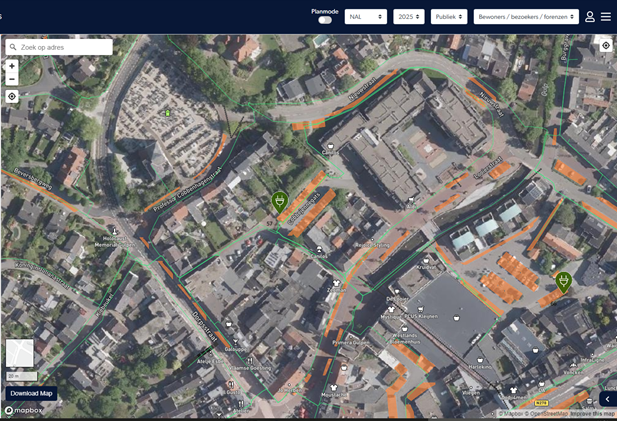The width and height of the screenshot is (617, 421).
Task: Click the Improve this map link
Action: (593, 414)
